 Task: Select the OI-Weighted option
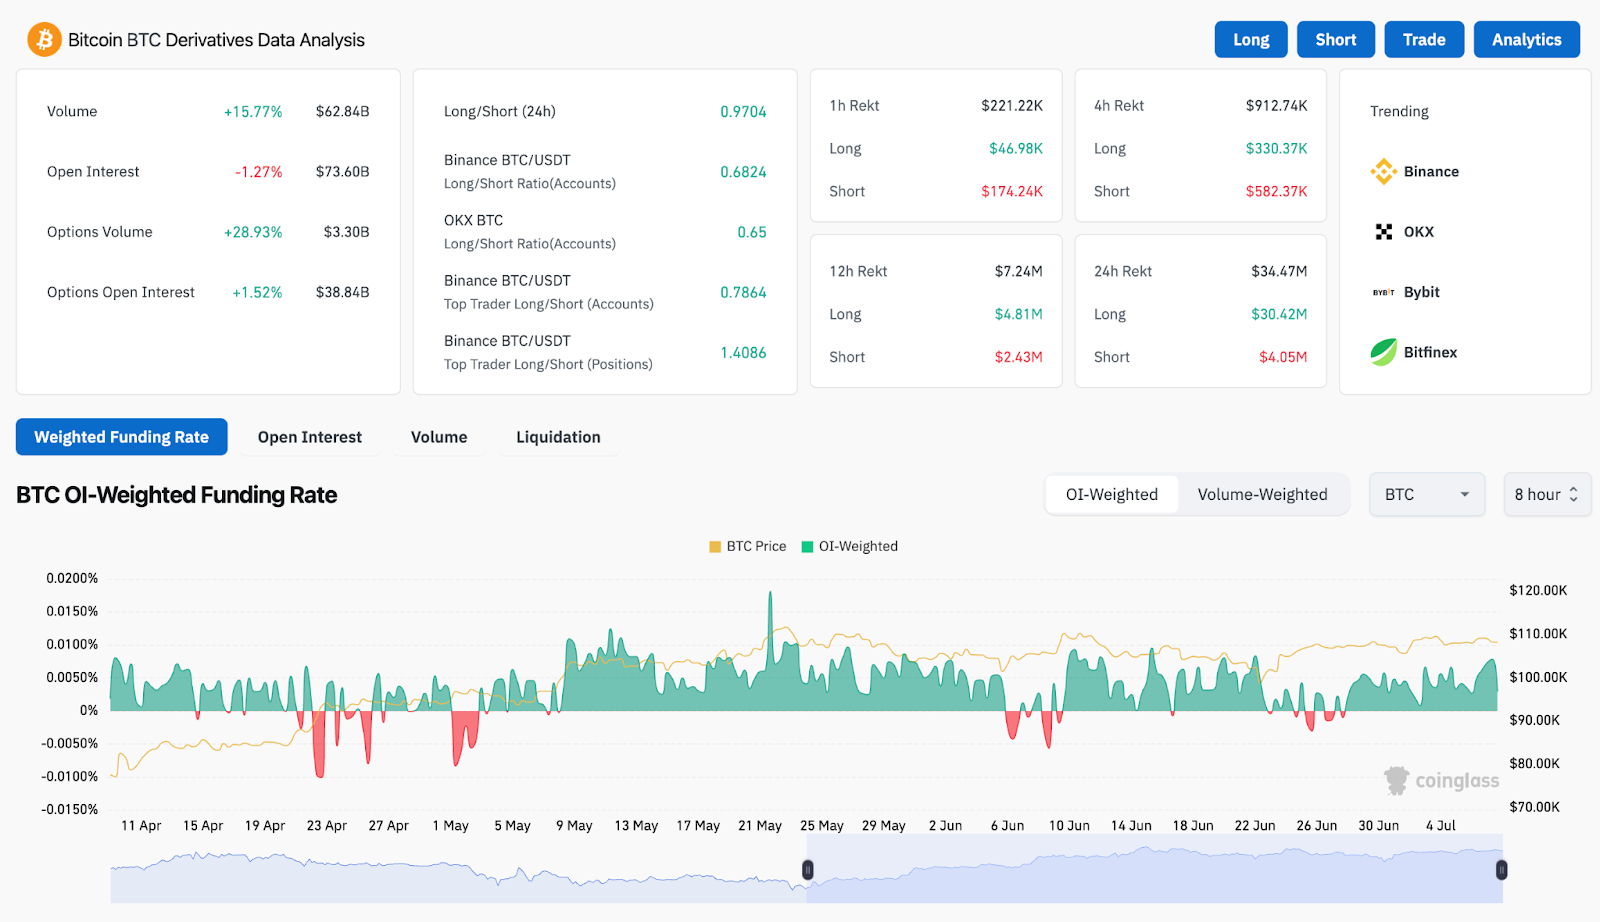click(x=1111, y=494)
